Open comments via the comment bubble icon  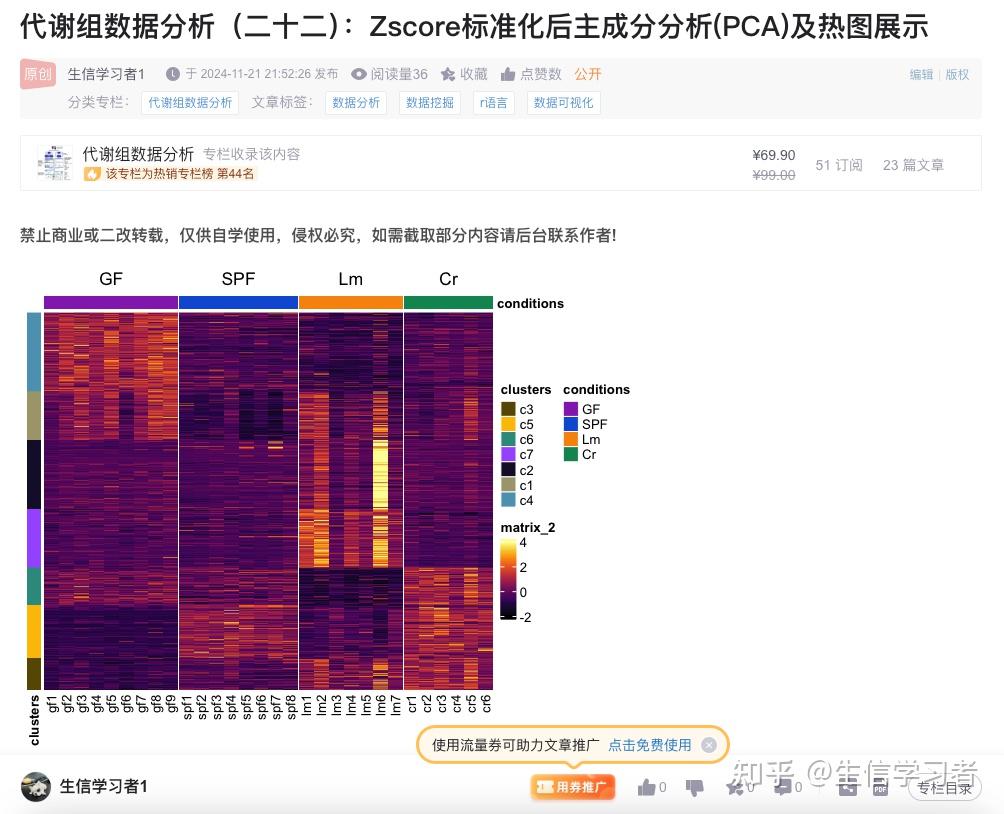click(x=783, y=787)
